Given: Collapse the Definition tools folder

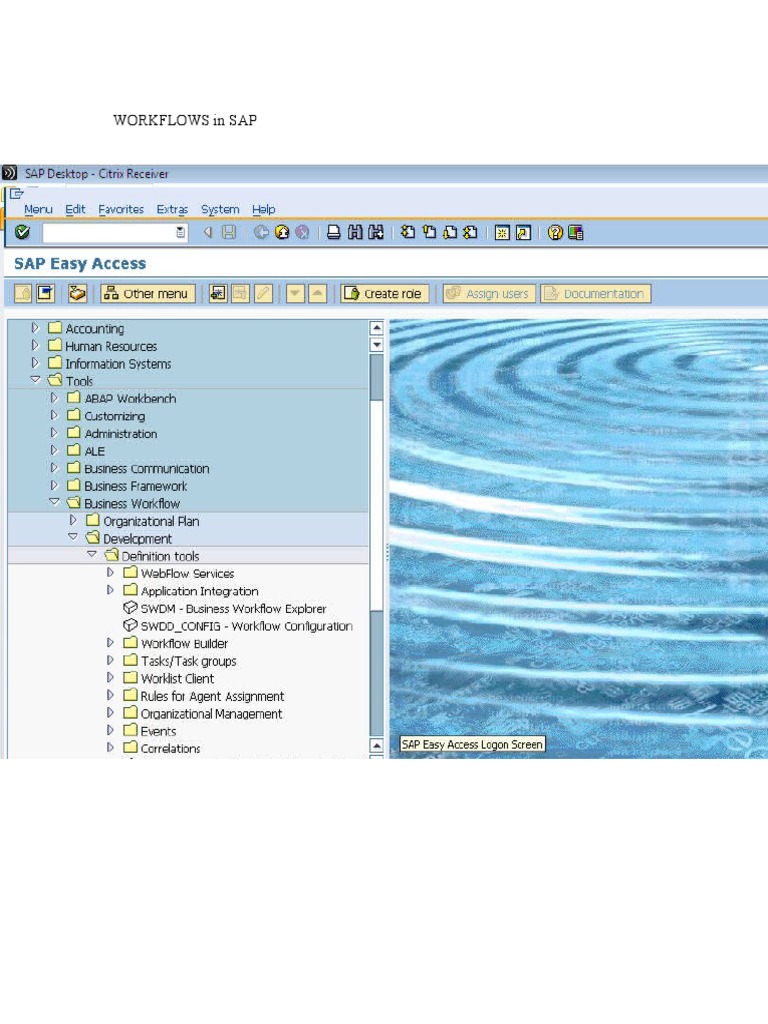Looking at the screenshot, I should click(92, 554).
